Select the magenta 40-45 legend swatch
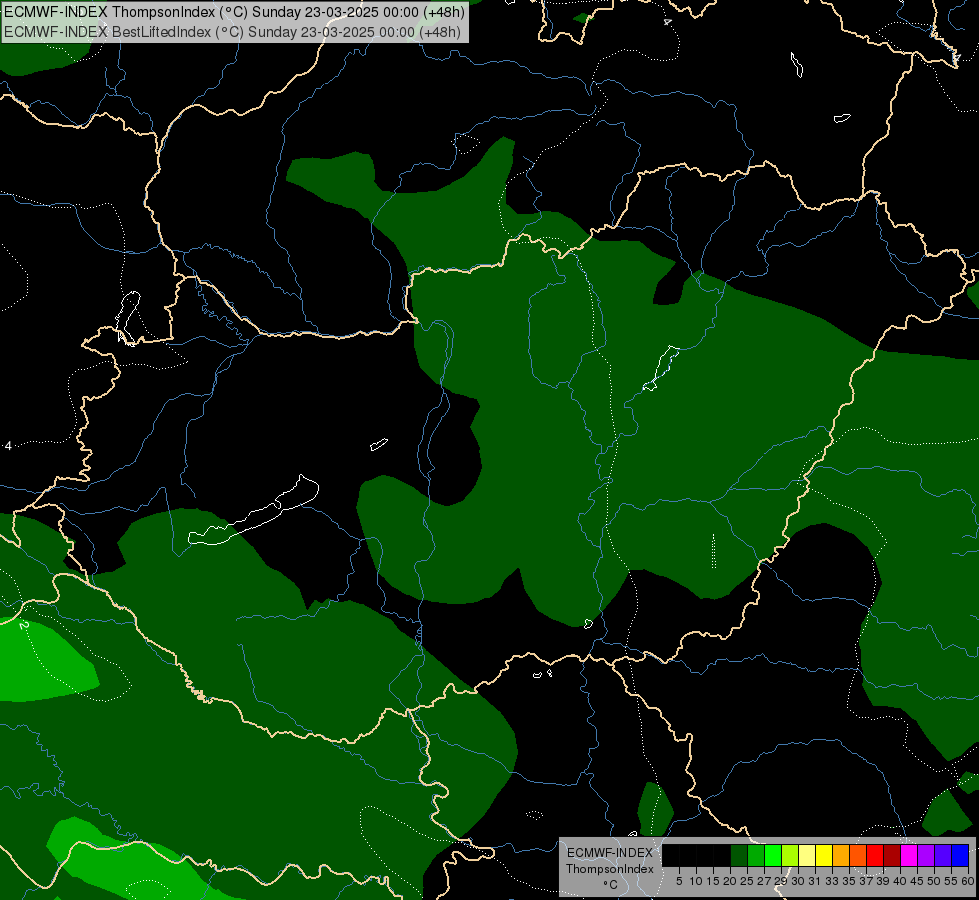The height and width of the screenshot is (900, 979). coord(909,855)
